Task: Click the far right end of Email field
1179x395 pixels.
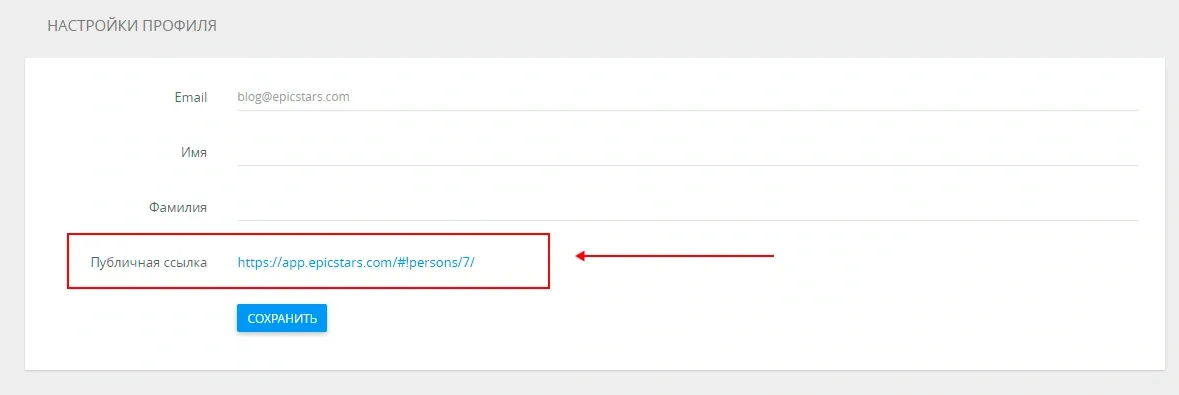Action: point(1128,97)
